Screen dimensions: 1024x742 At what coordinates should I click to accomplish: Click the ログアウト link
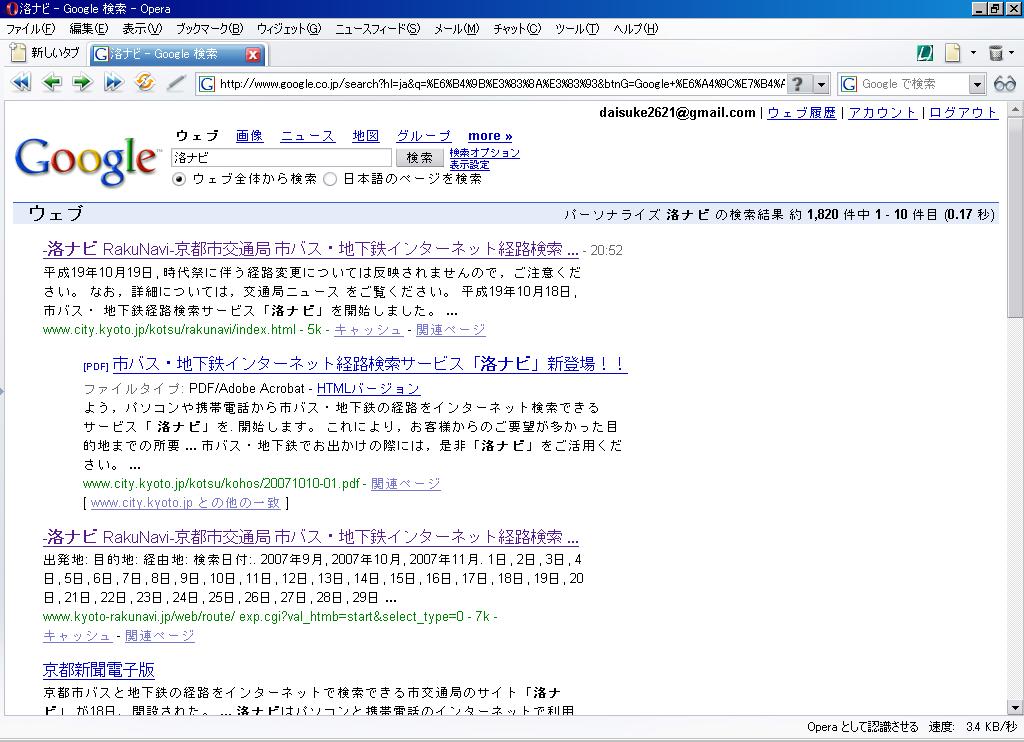point(963,112)
